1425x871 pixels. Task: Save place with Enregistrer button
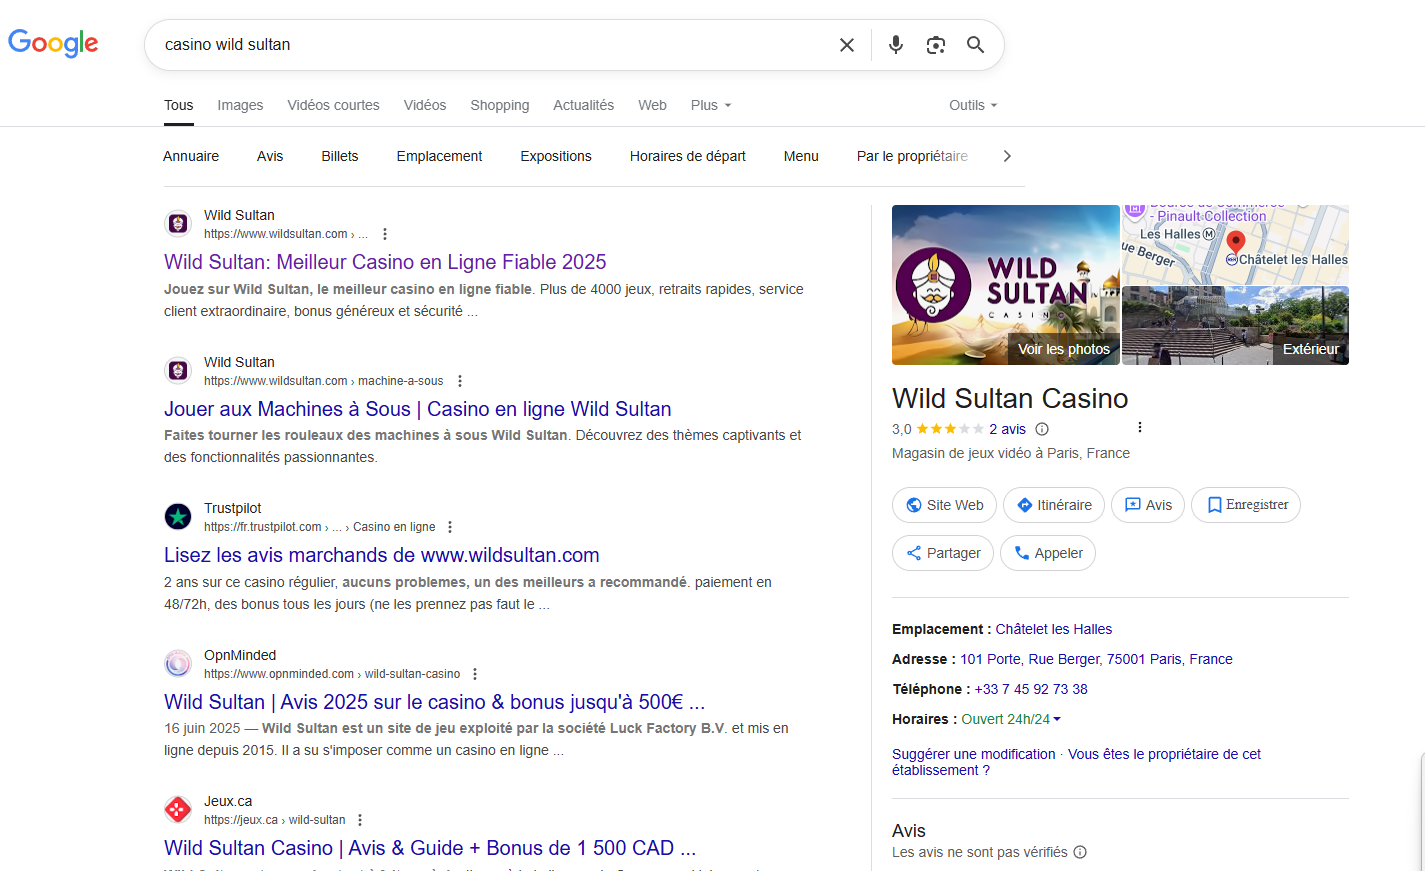1246,505
